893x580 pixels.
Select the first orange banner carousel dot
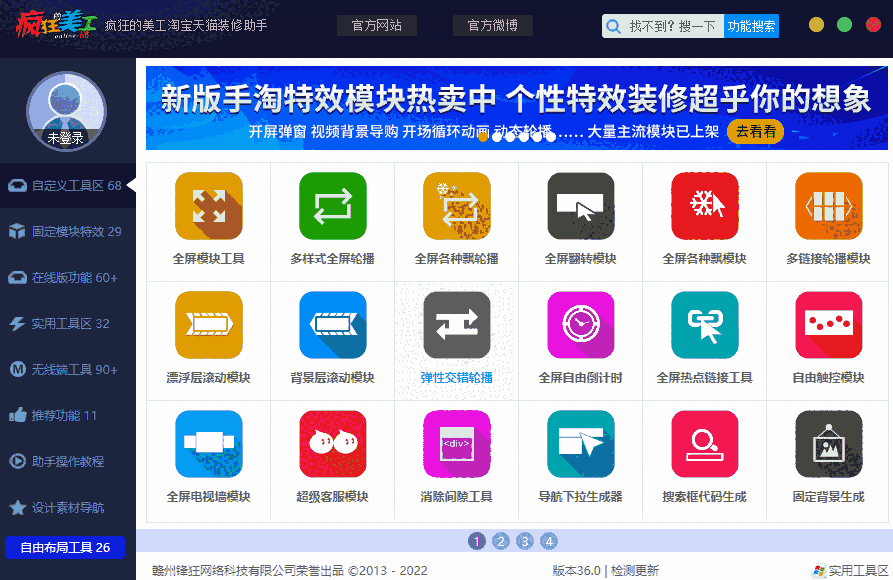click(483, 137)
